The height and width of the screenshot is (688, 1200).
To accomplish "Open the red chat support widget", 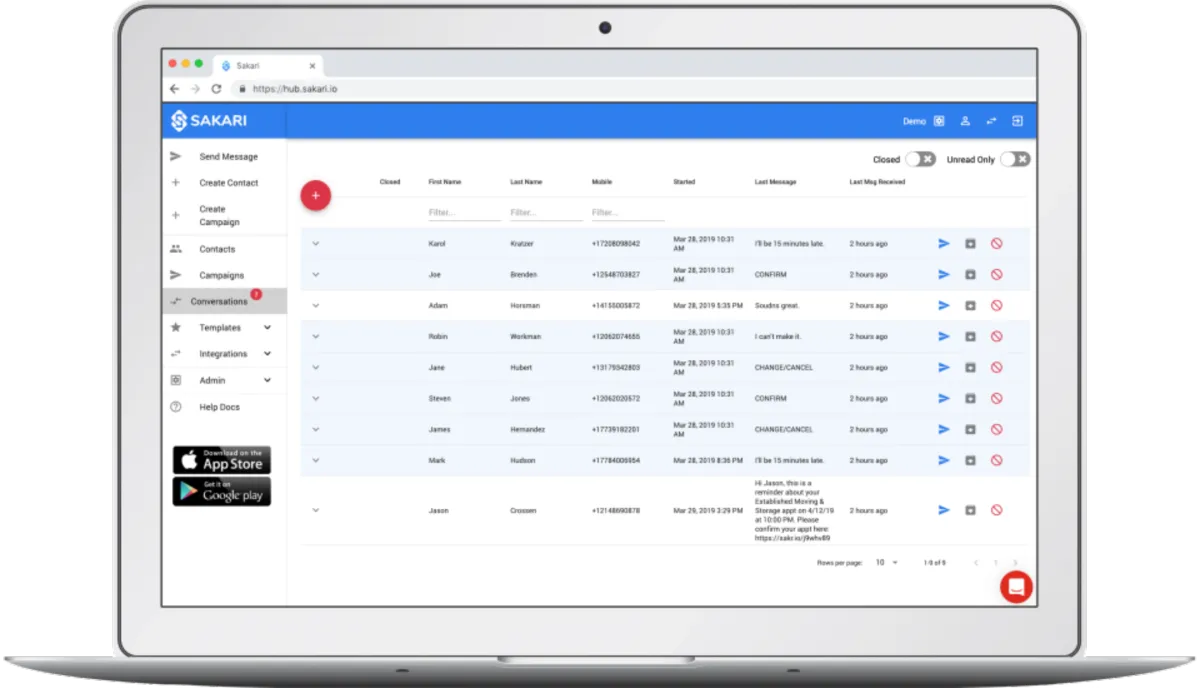I will tap(1016, 587).
